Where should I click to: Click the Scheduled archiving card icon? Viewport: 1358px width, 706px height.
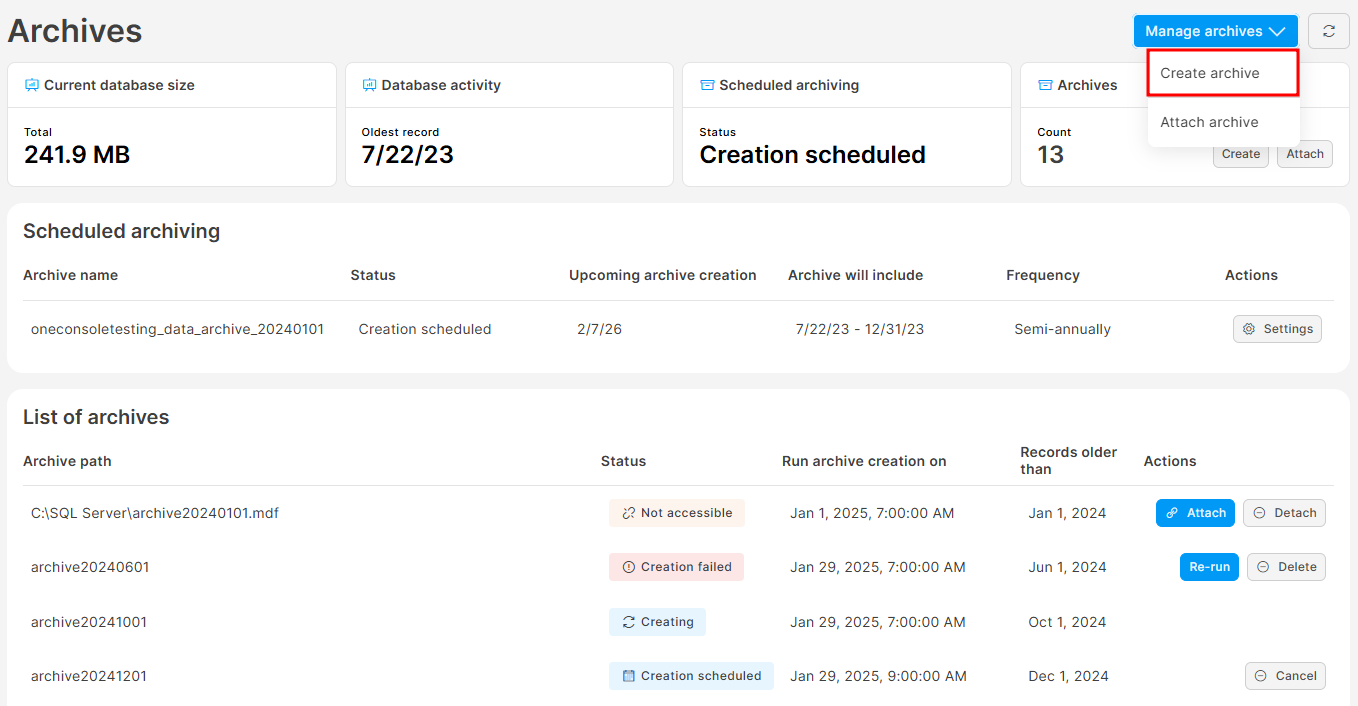[707, 85]
